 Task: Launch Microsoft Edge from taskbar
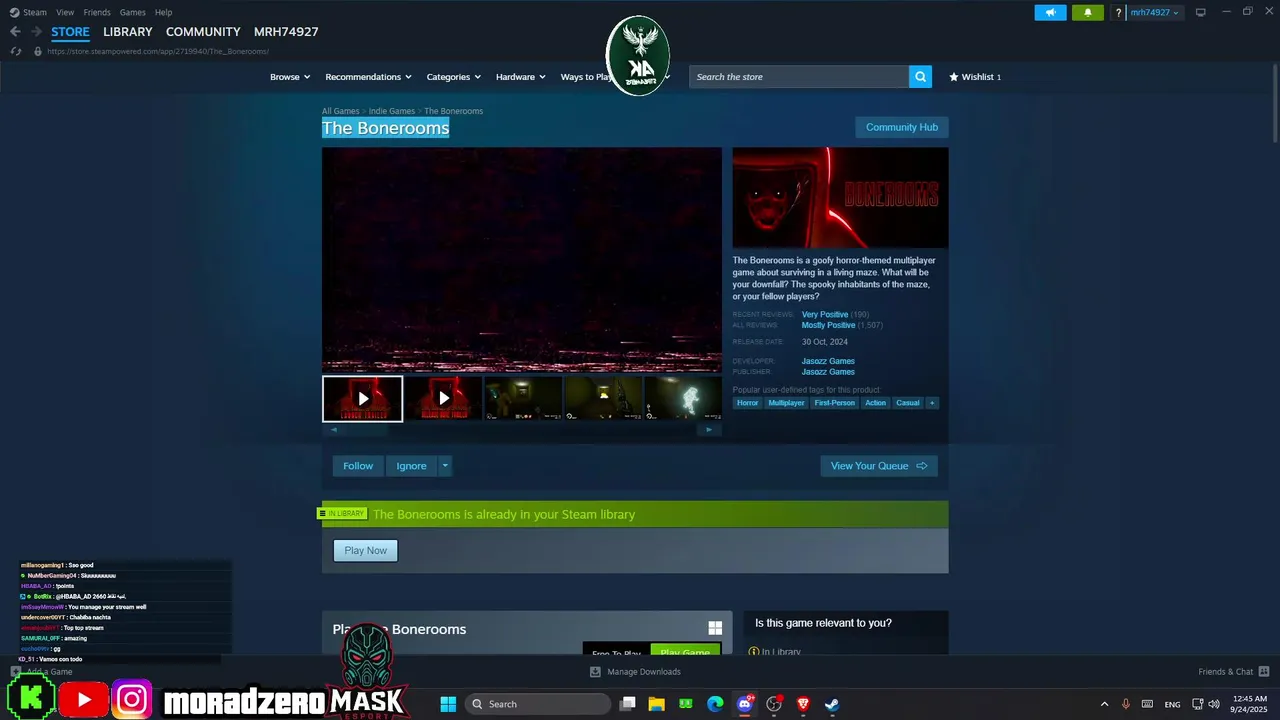point(715,704)
